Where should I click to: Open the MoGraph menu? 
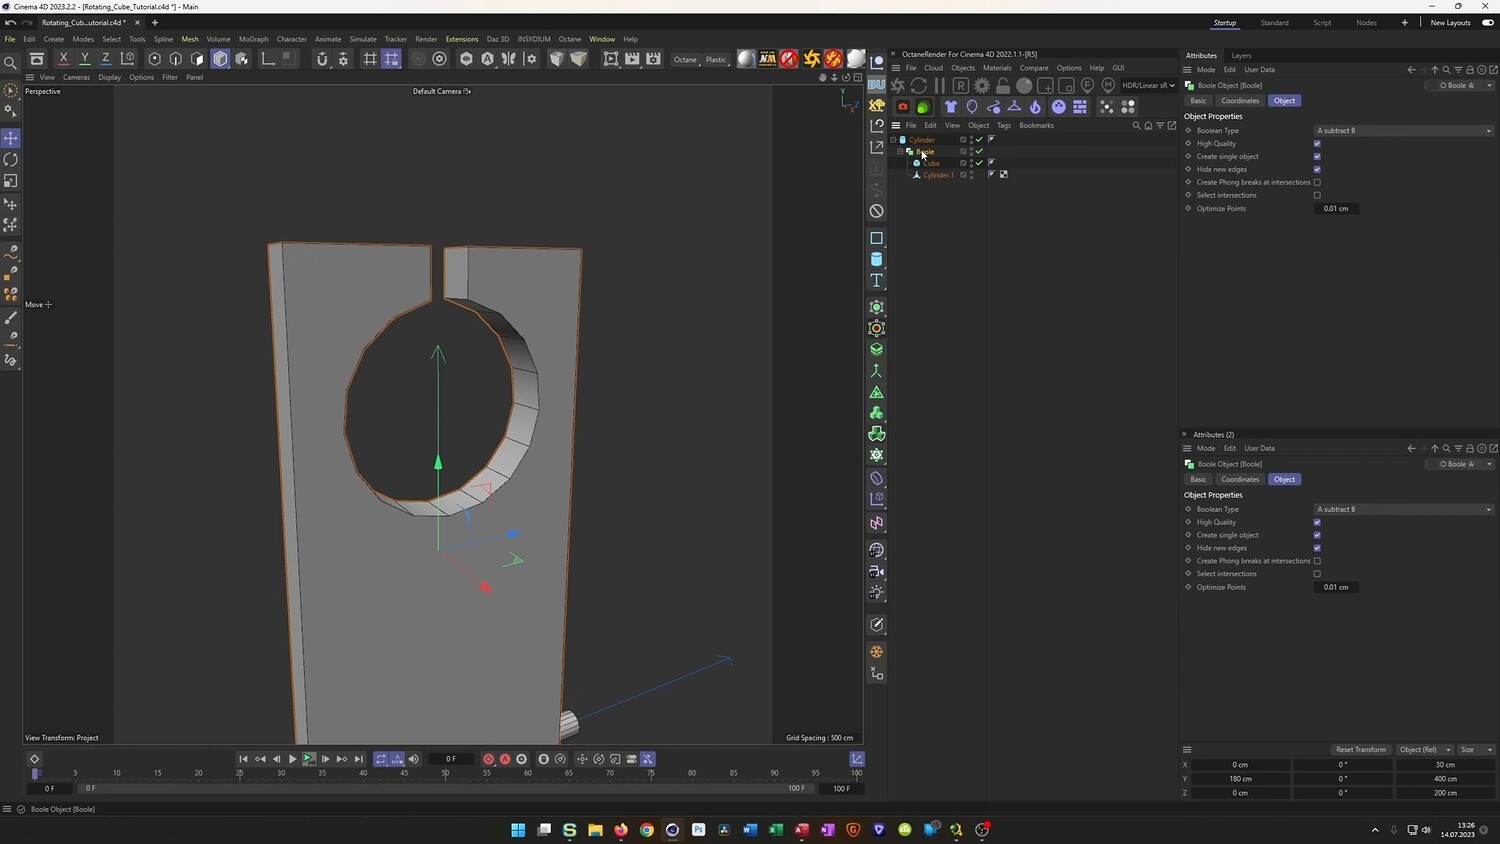tap(253, 39)
